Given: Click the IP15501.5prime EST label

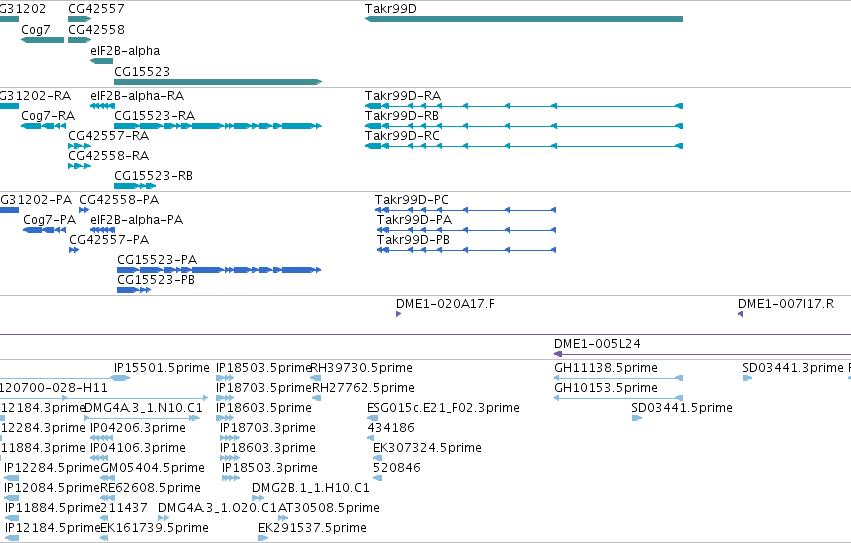Looking at the screenshot, I should [x=162, y=368].
